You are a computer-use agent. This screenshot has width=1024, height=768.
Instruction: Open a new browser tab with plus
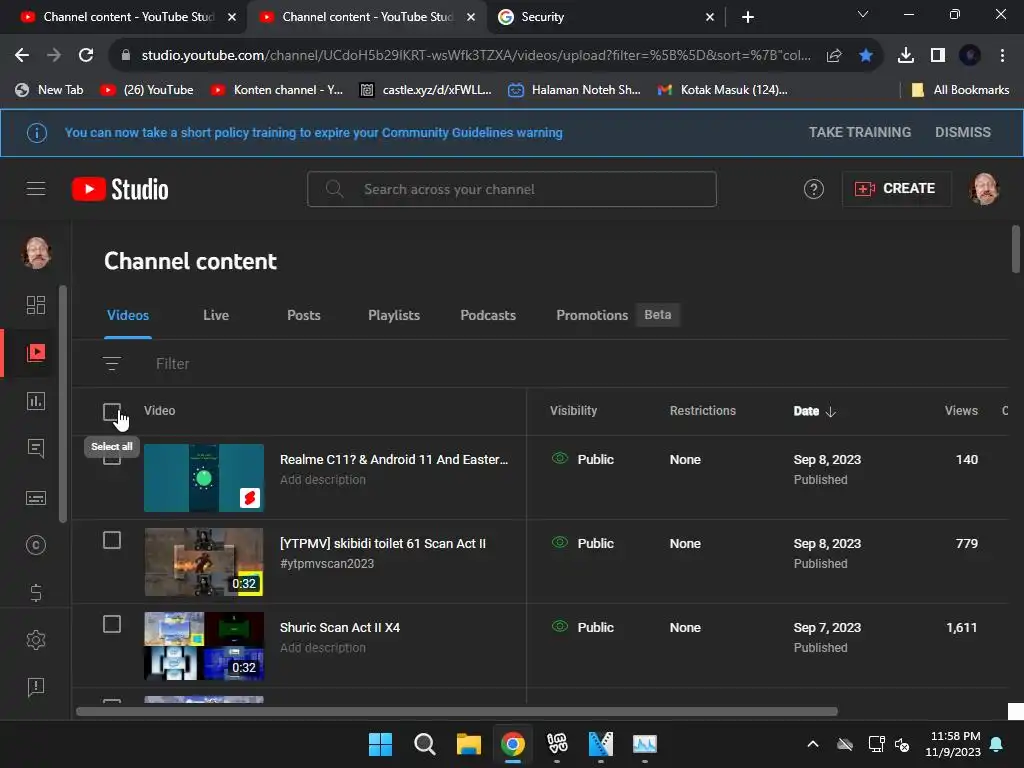[x=748, y=17]
